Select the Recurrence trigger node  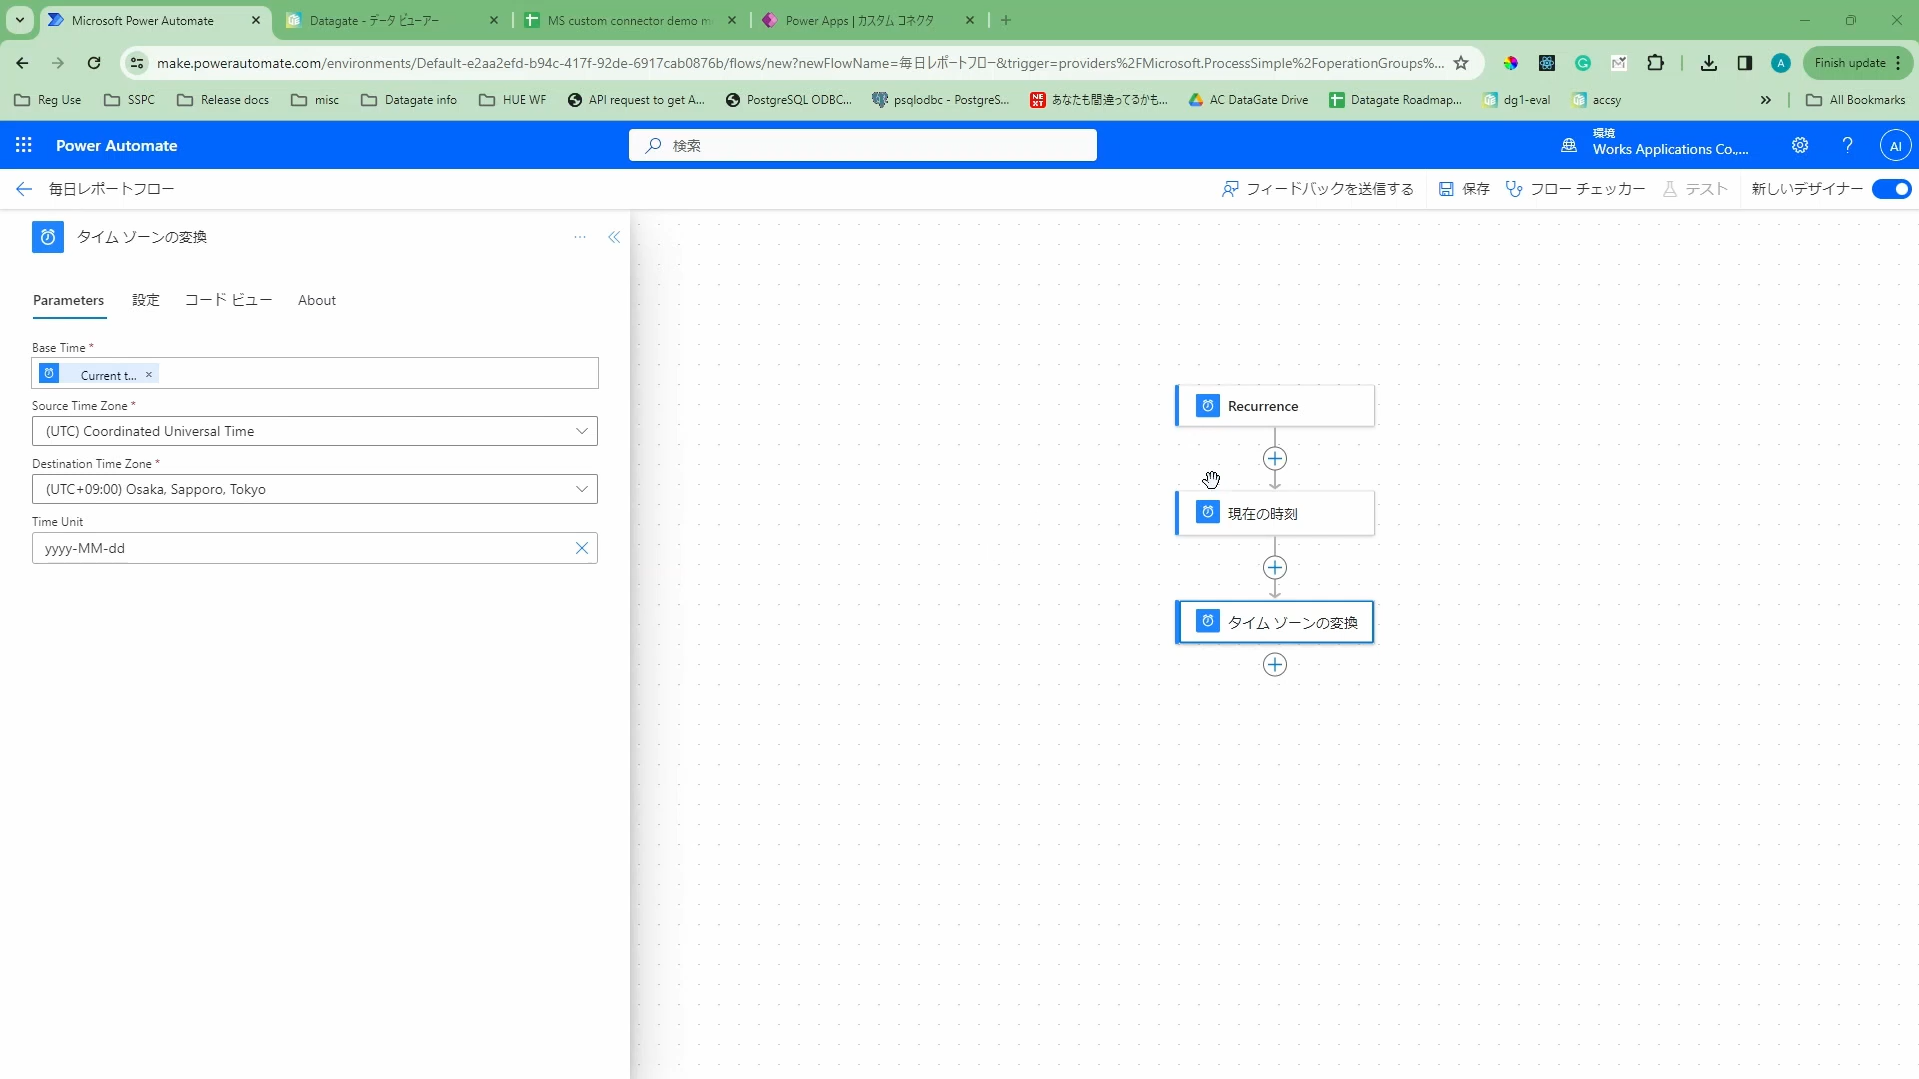[x=1275, y=406]
